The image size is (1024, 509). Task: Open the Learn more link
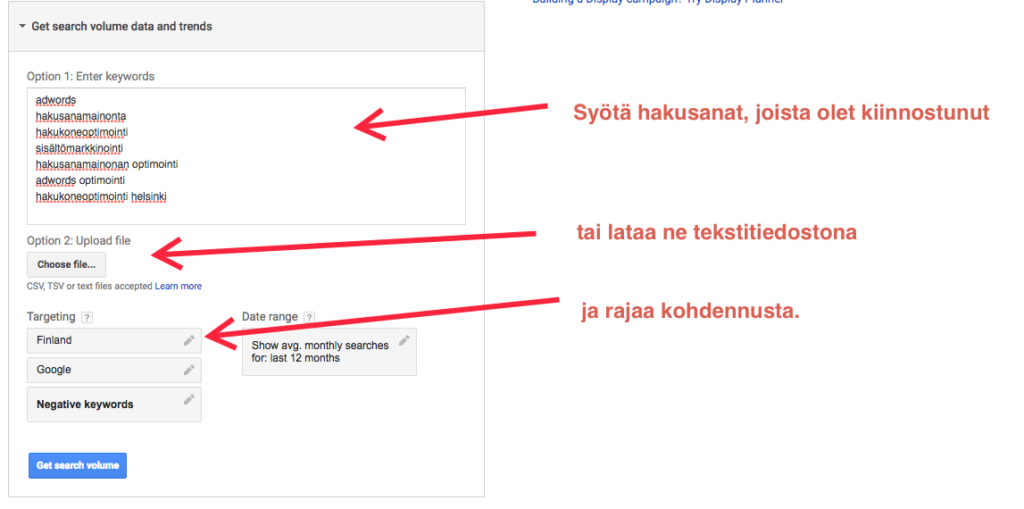[x=178, y=286]
